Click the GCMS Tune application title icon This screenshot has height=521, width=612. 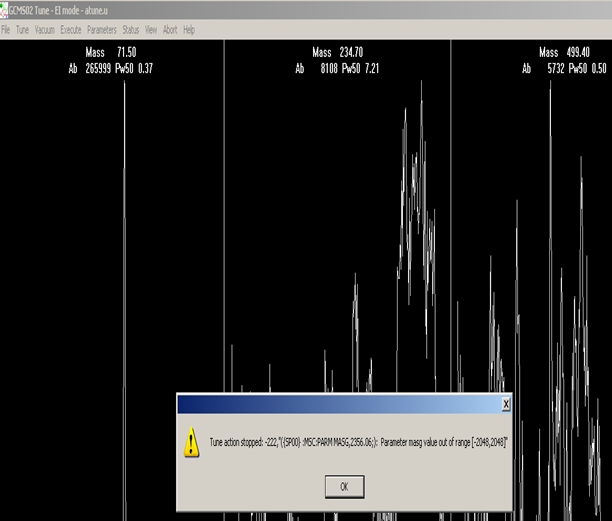(x=4, y=10)
